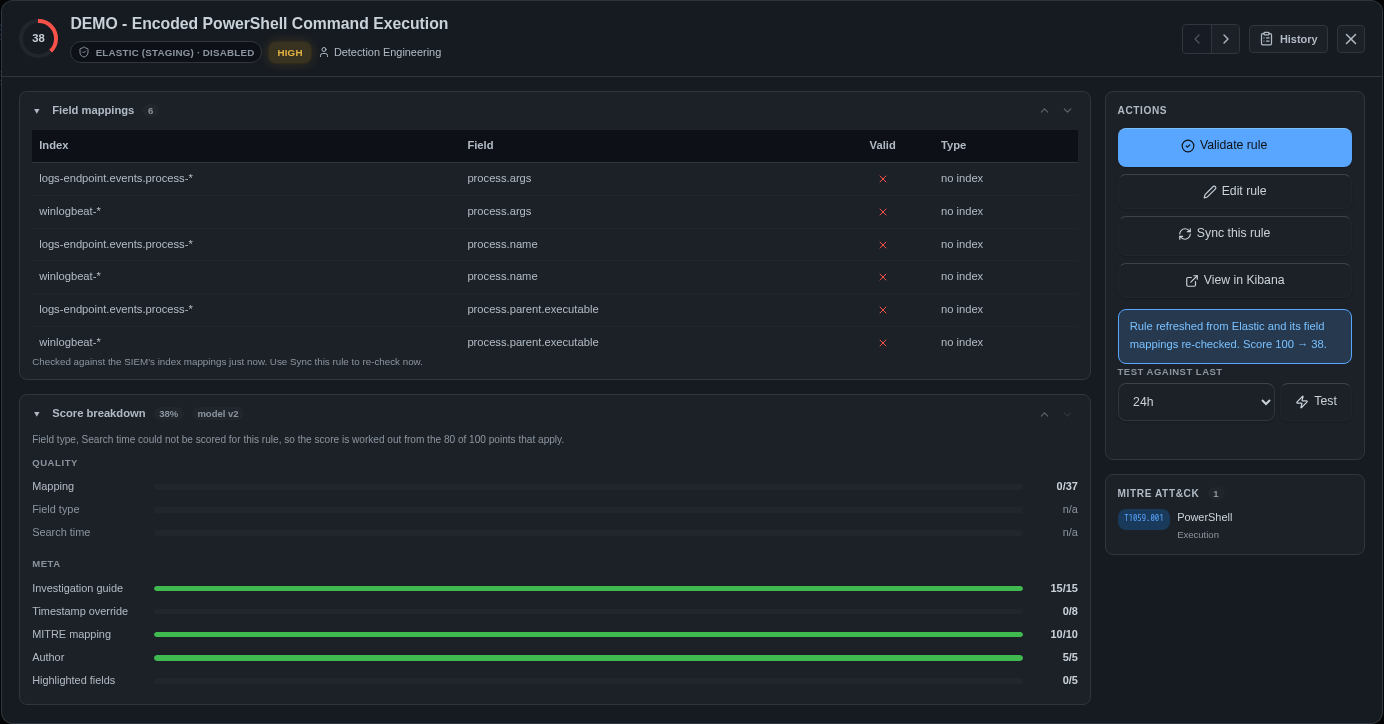Move Field mappings section up
Viewport: 1384px width, 724px height.
(1044, 111)
